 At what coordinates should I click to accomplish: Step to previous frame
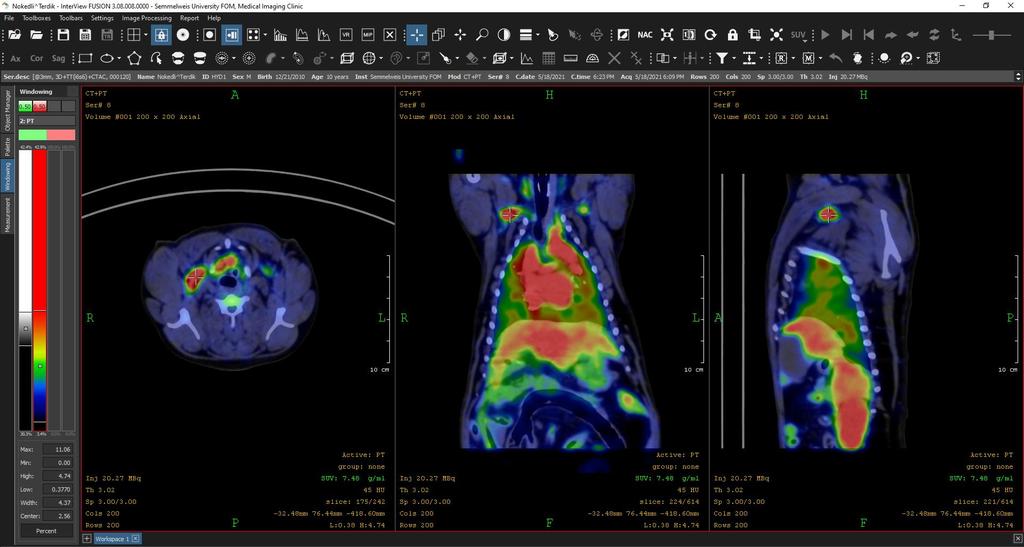coord(869,35)
